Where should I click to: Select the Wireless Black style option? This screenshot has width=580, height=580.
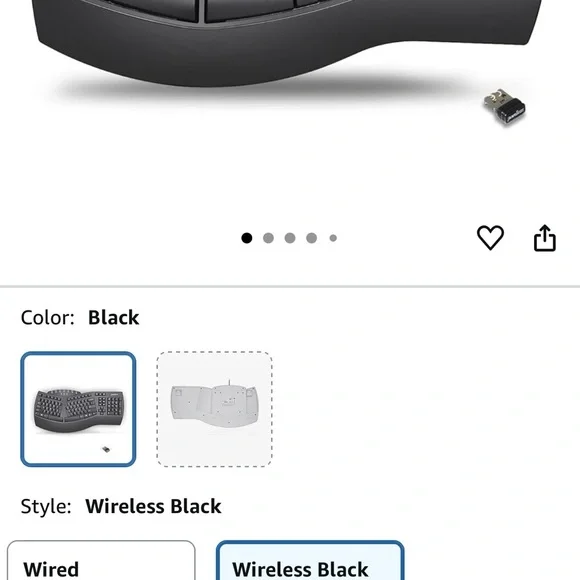(x=310, y=560)
